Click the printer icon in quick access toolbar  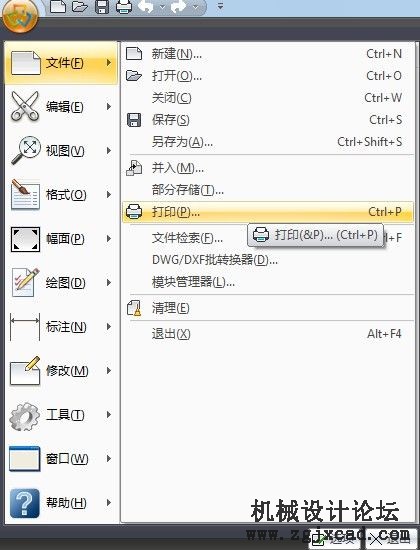(x=124, y=6)
